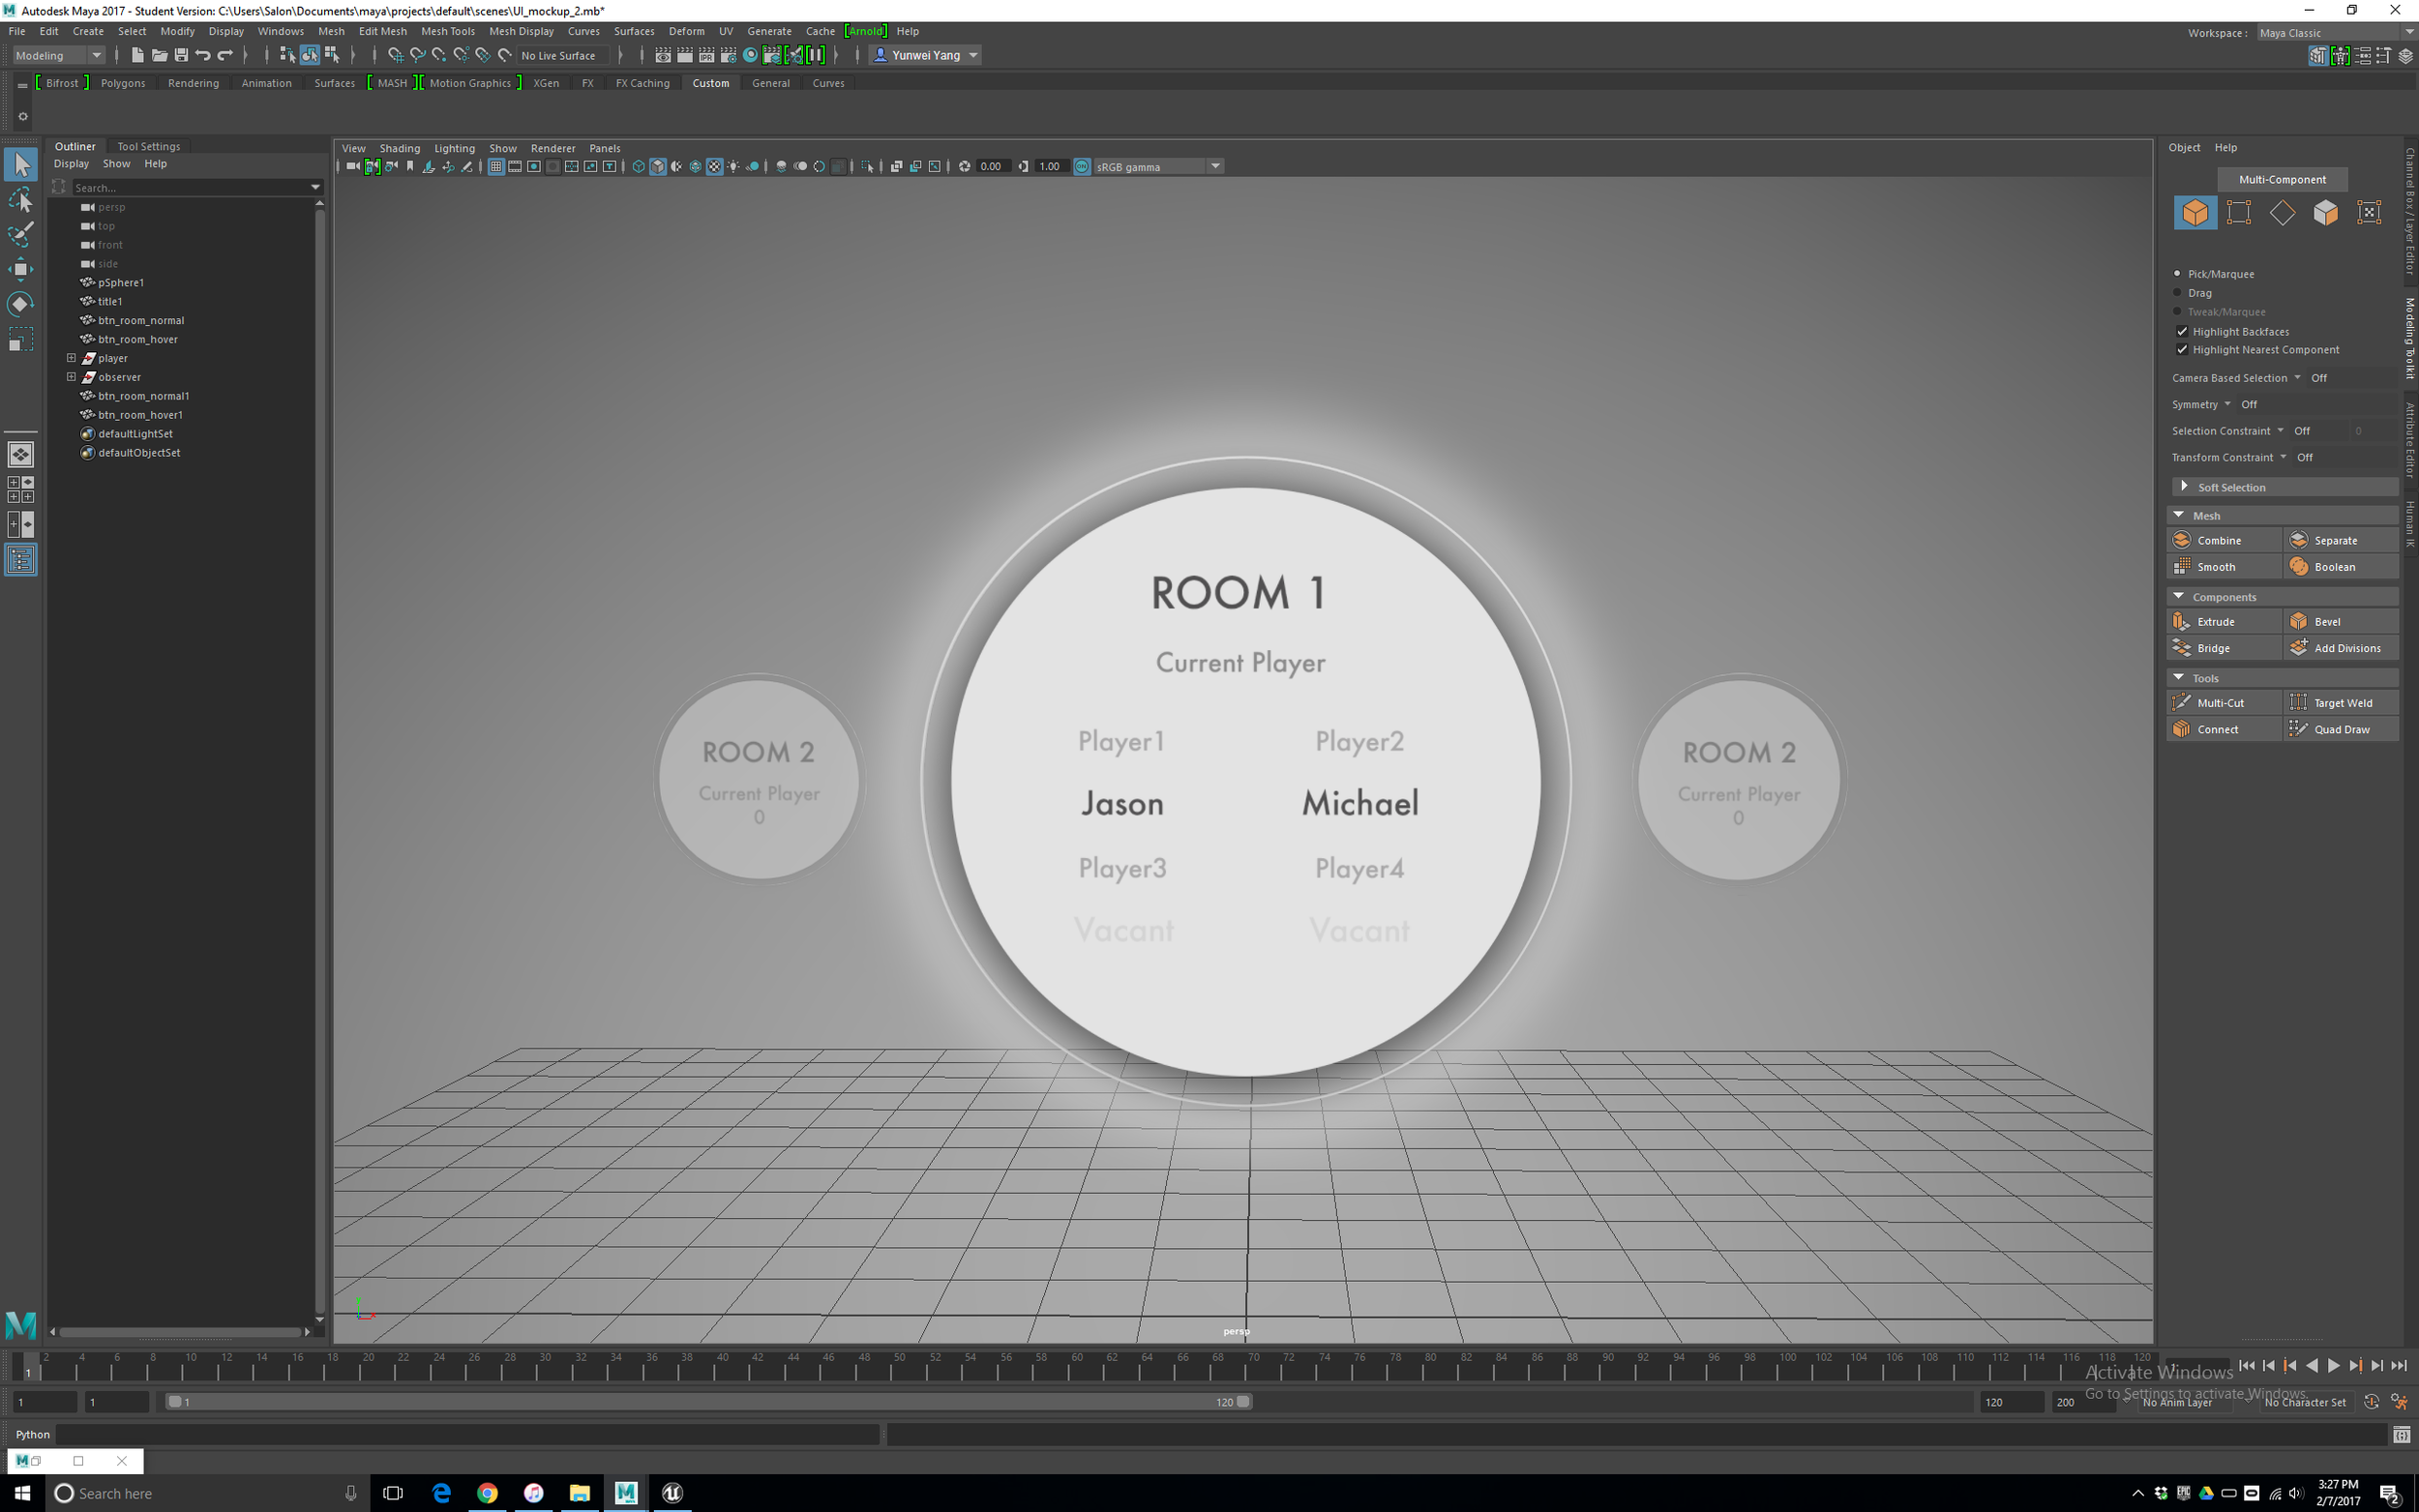Activate the Scale tool in toolbox
The width and height of the screenshot is (2419, 1512).
coord(21,339)
